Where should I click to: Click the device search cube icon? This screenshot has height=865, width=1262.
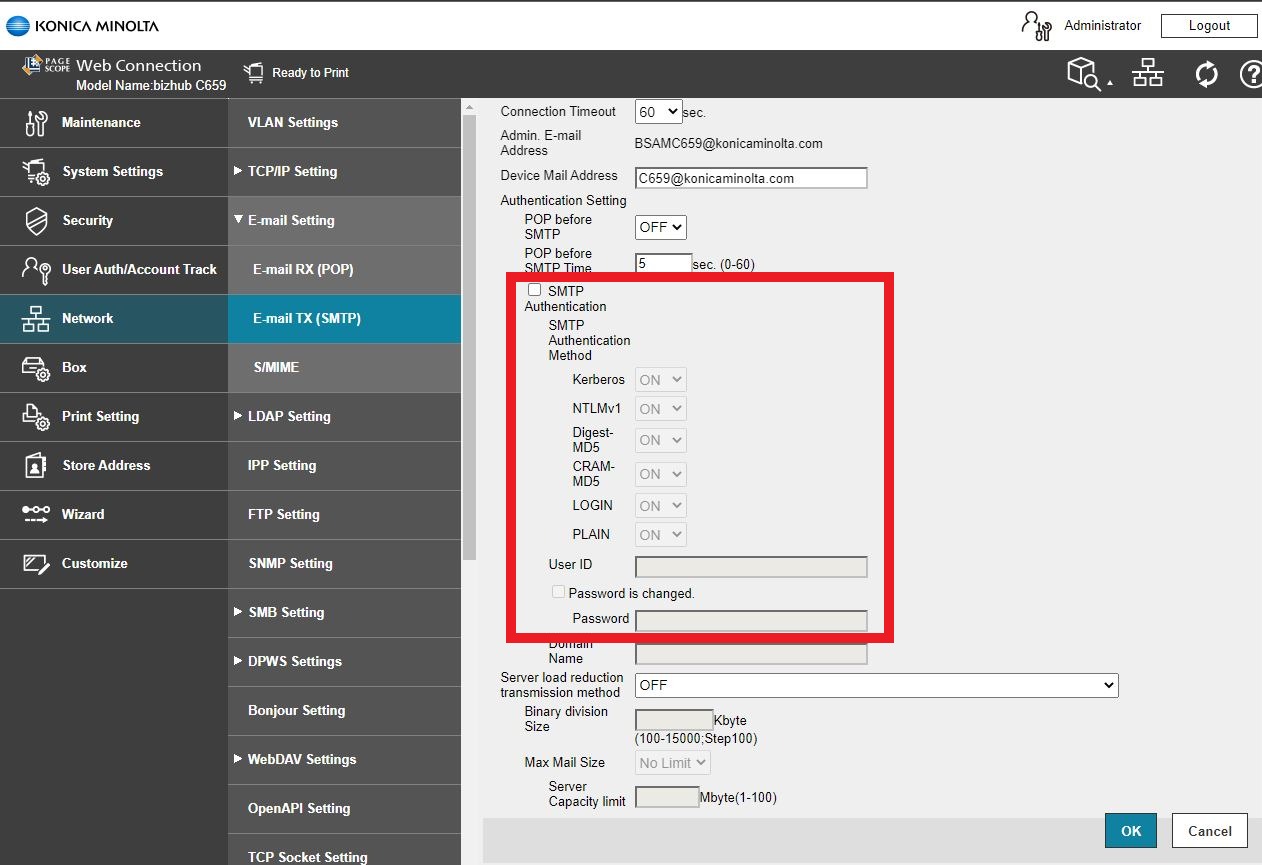(x=1084, y=73)
